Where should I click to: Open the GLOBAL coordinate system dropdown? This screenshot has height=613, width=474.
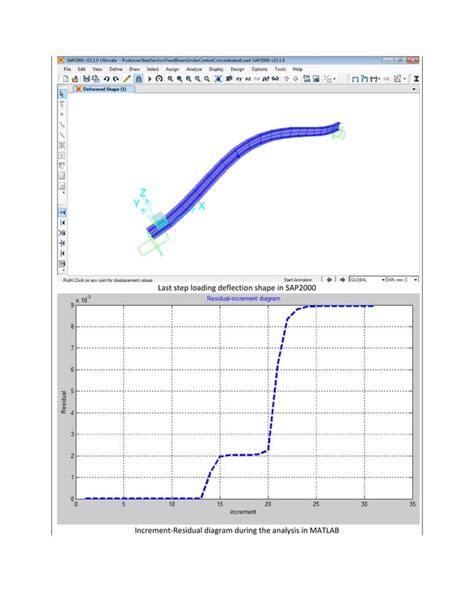[367, 280]
